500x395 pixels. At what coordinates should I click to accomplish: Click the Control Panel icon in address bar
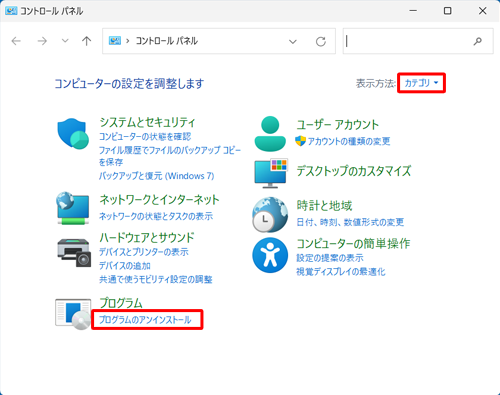click(x=115, y=41)
